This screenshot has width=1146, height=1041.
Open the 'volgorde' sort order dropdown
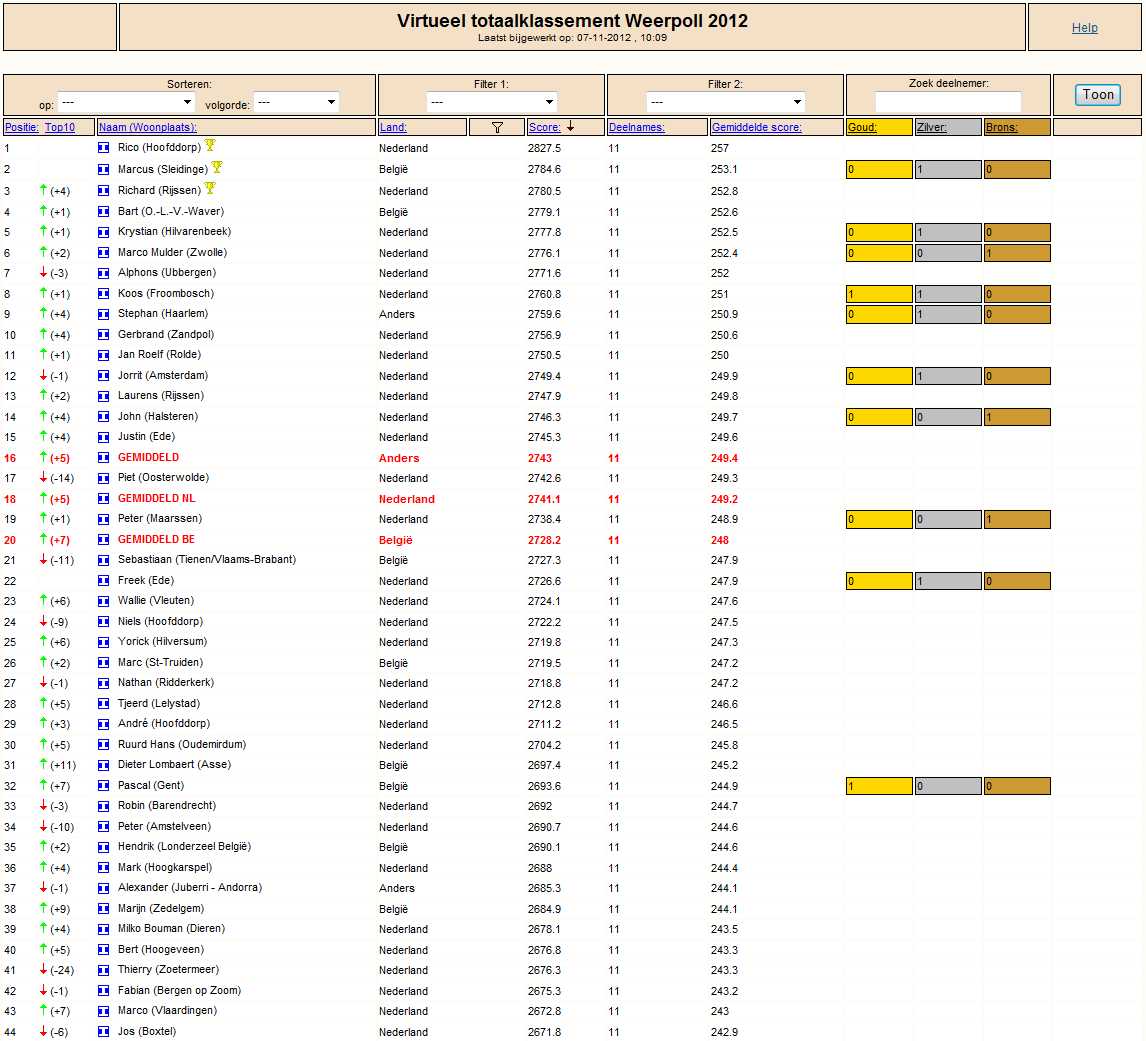(296, 102)
